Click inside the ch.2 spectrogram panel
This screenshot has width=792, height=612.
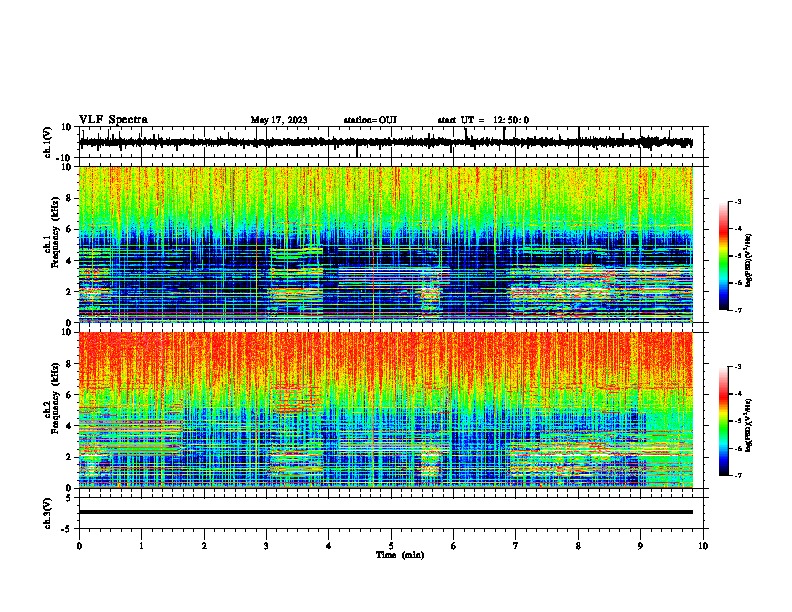click(x=386, y=410)
